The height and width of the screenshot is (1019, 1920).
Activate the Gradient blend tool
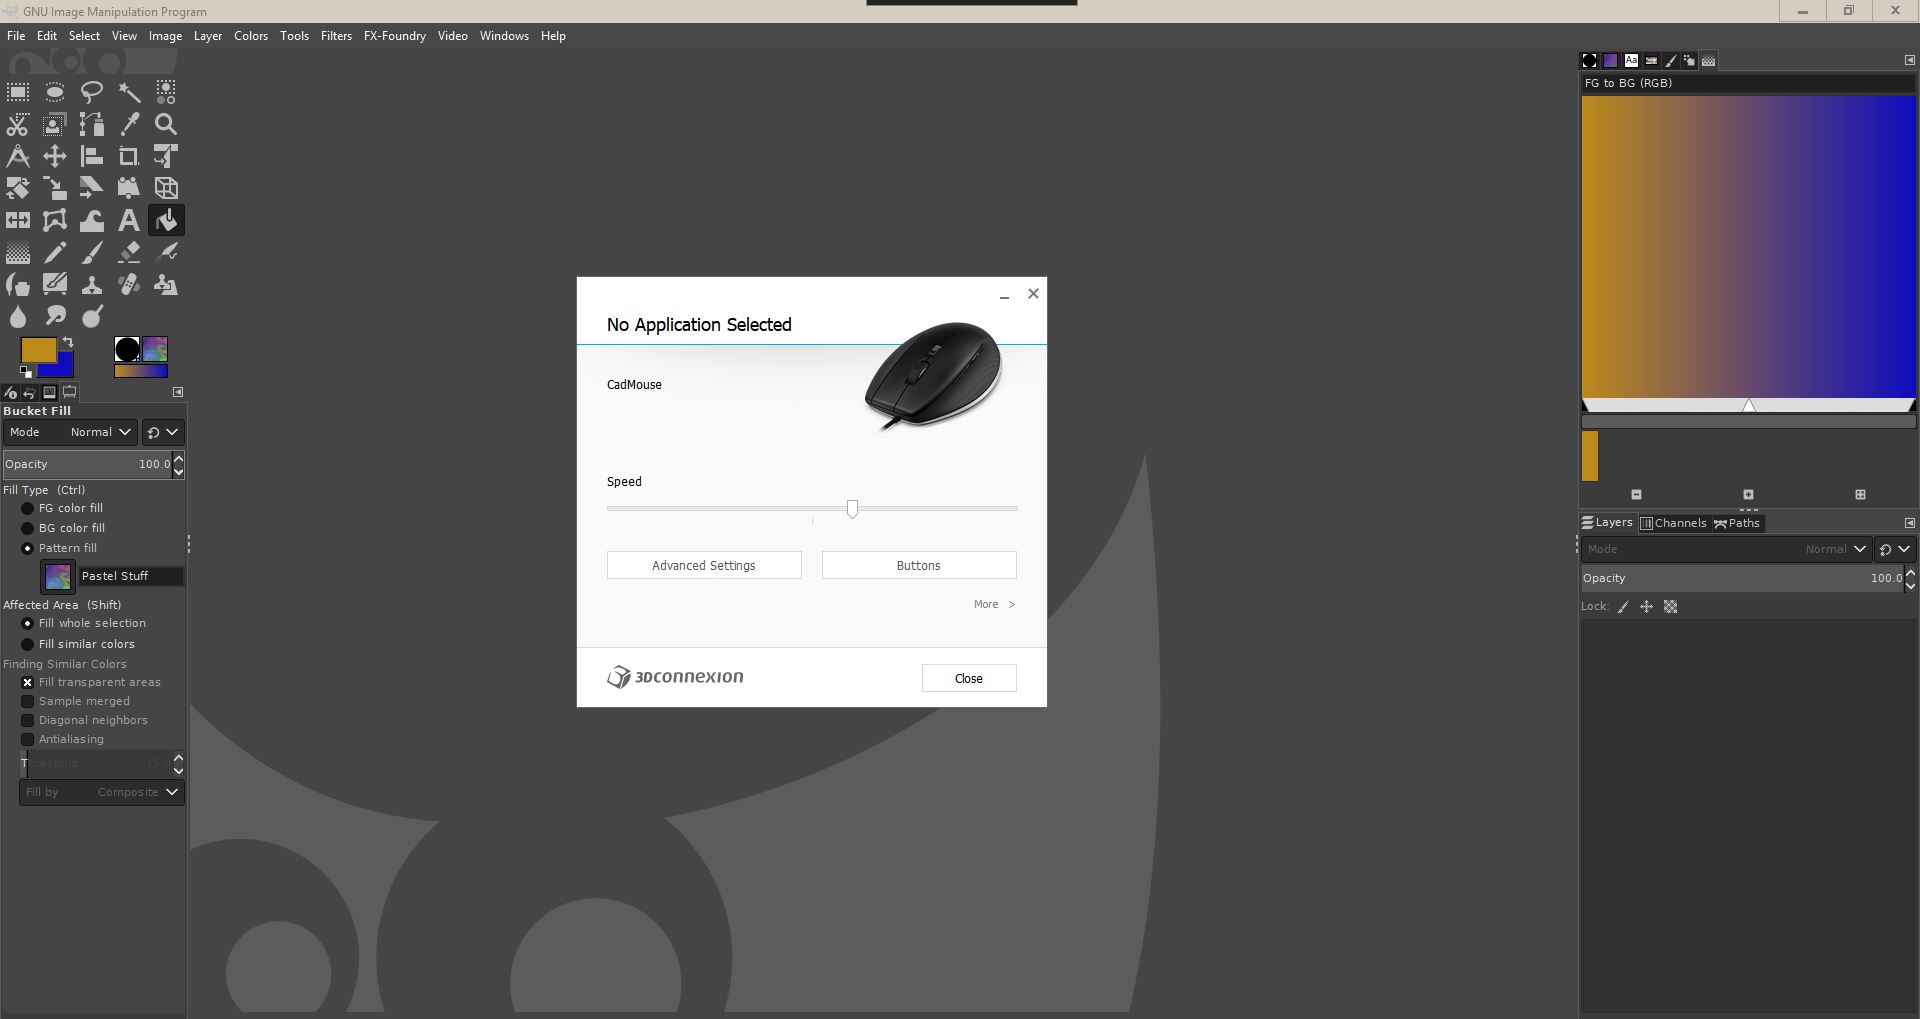click(18, 252)
